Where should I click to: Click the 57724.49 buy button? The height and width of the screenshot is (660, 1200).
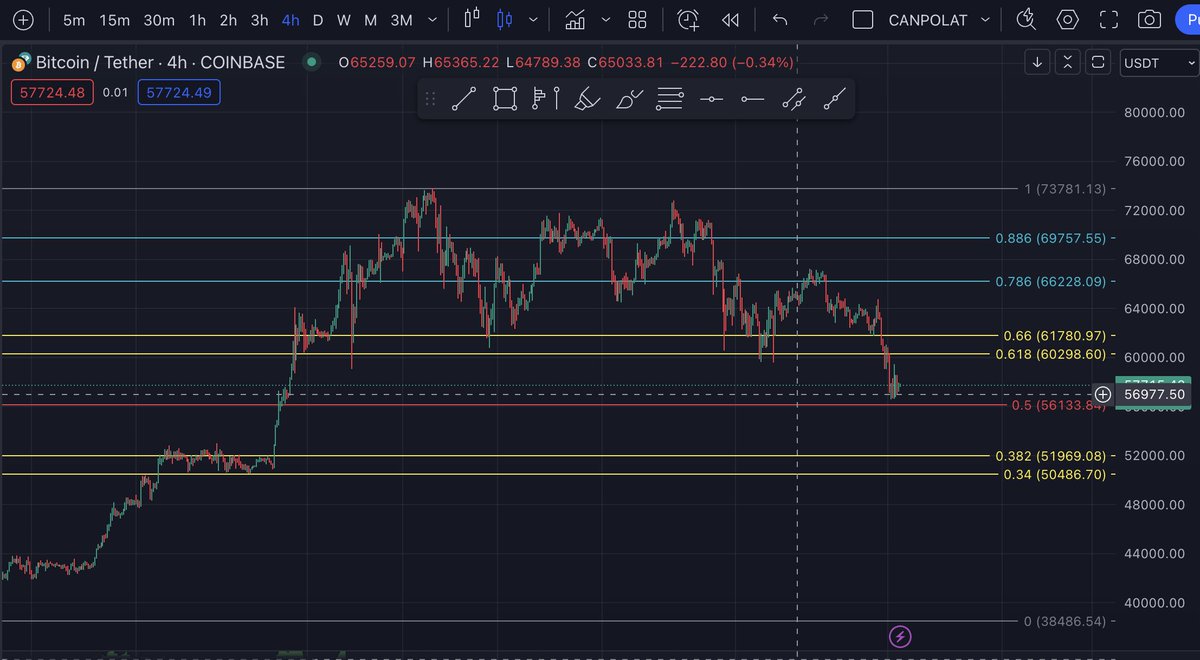tap(178, 91)
